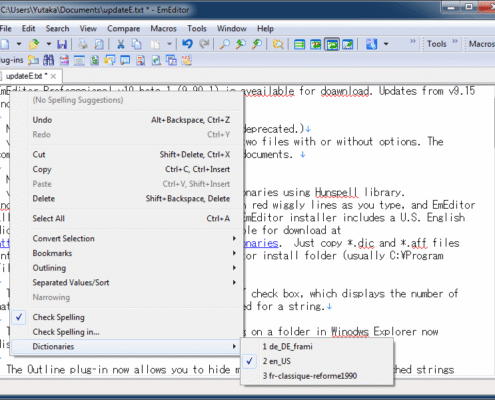
Task: Click the blue dictionaries hyperlink in text
Action: point(261,243)
